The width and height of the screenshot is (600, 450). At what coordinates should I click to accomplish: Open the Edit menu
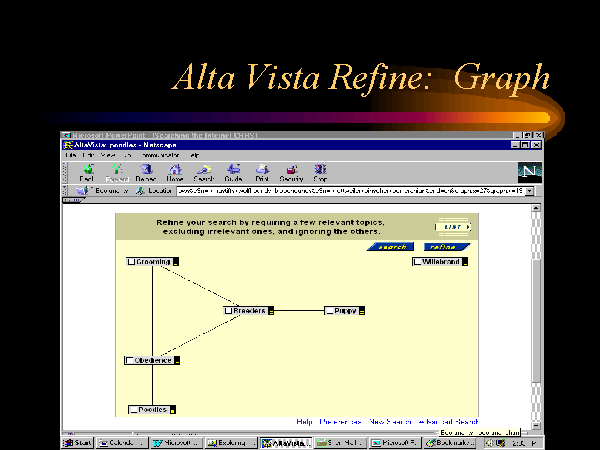coord(86,155)
